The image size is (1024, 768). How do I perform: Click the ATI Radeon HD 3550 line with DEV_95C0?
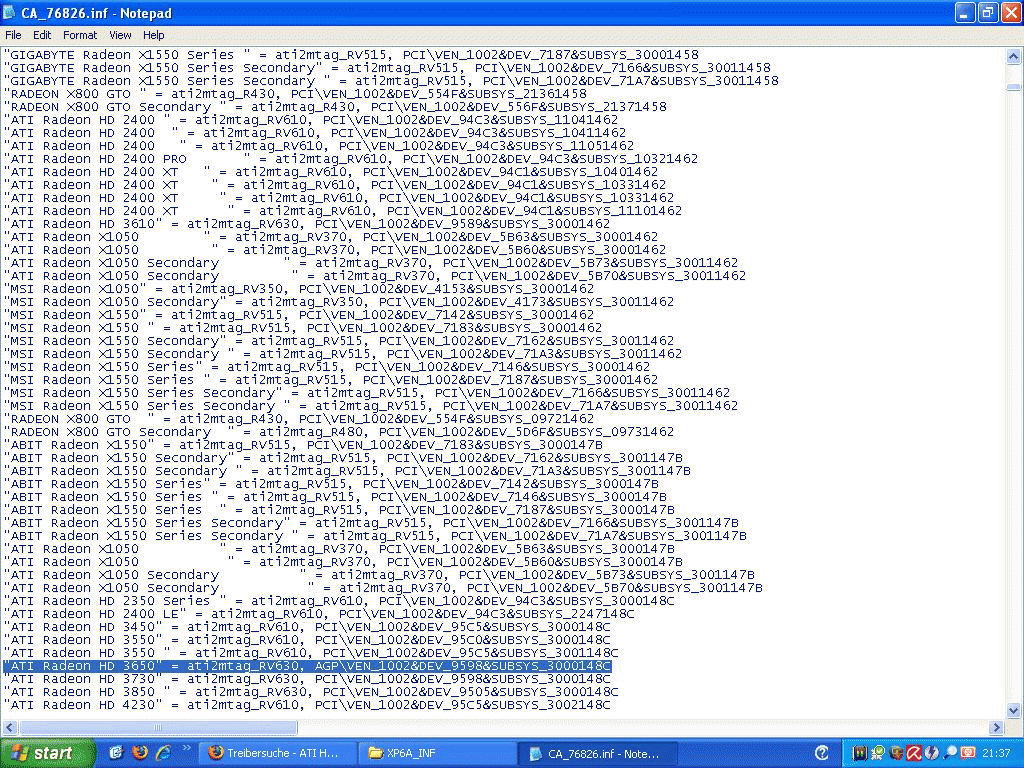[308, 640]
